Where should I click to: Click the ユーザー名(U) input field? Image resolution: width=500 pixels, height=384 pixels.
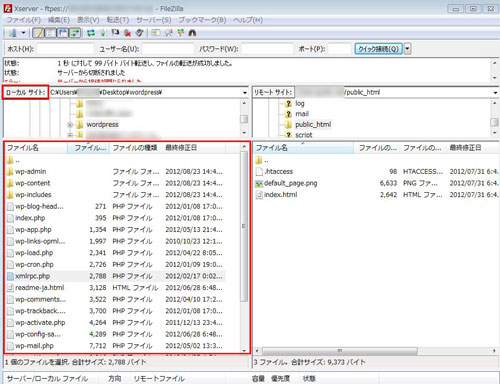tap(168, 49)
